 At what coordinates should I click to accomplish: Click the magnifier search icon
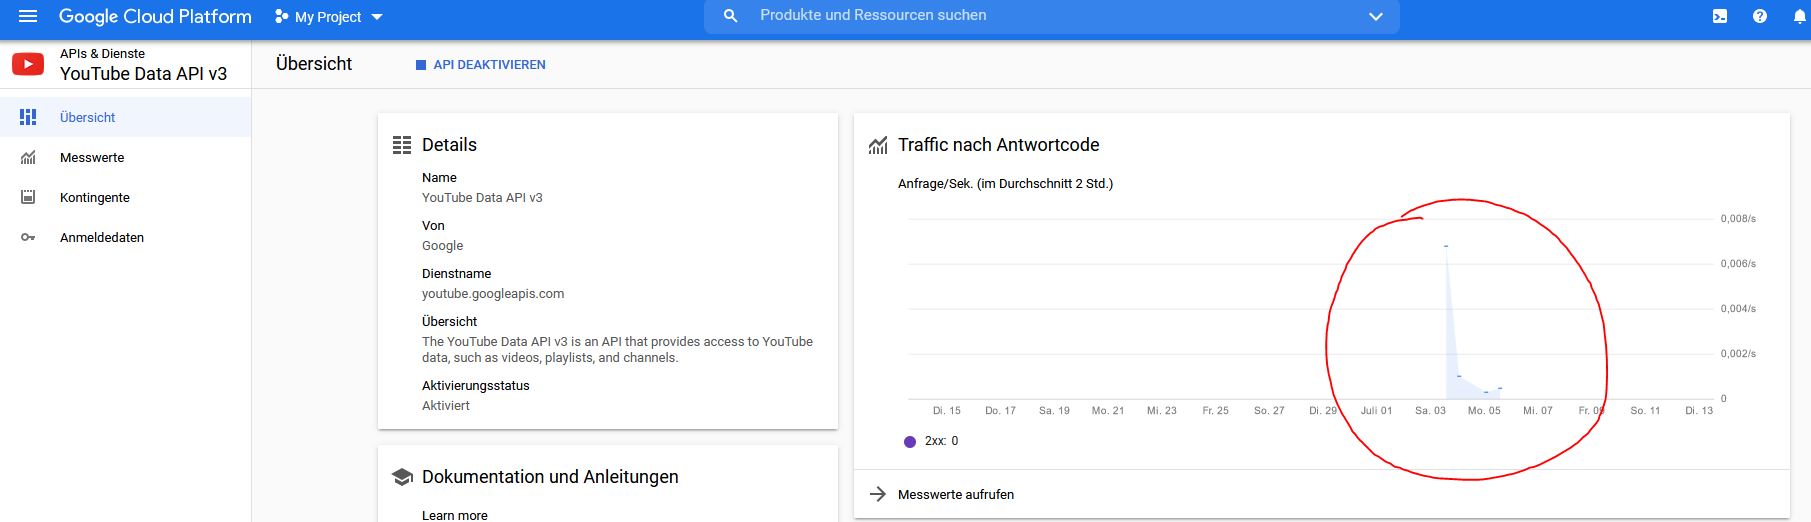pyautogui.click(x=731, y=16)
